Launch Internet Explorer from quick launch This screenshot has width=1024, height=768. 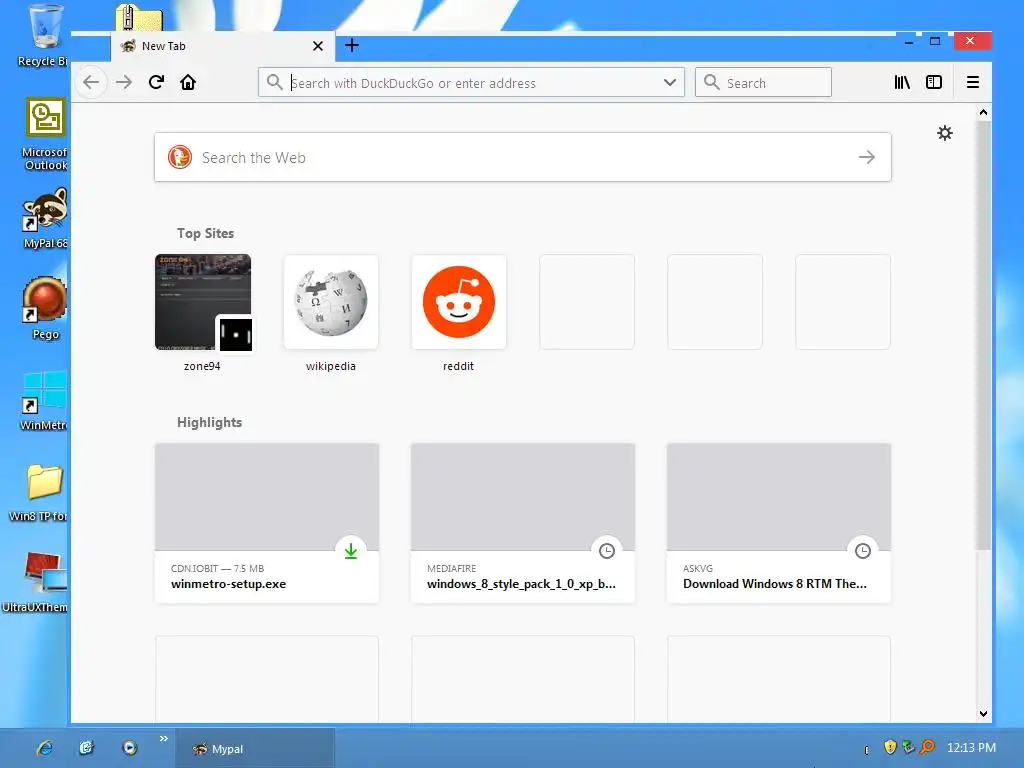coord(45,748)
